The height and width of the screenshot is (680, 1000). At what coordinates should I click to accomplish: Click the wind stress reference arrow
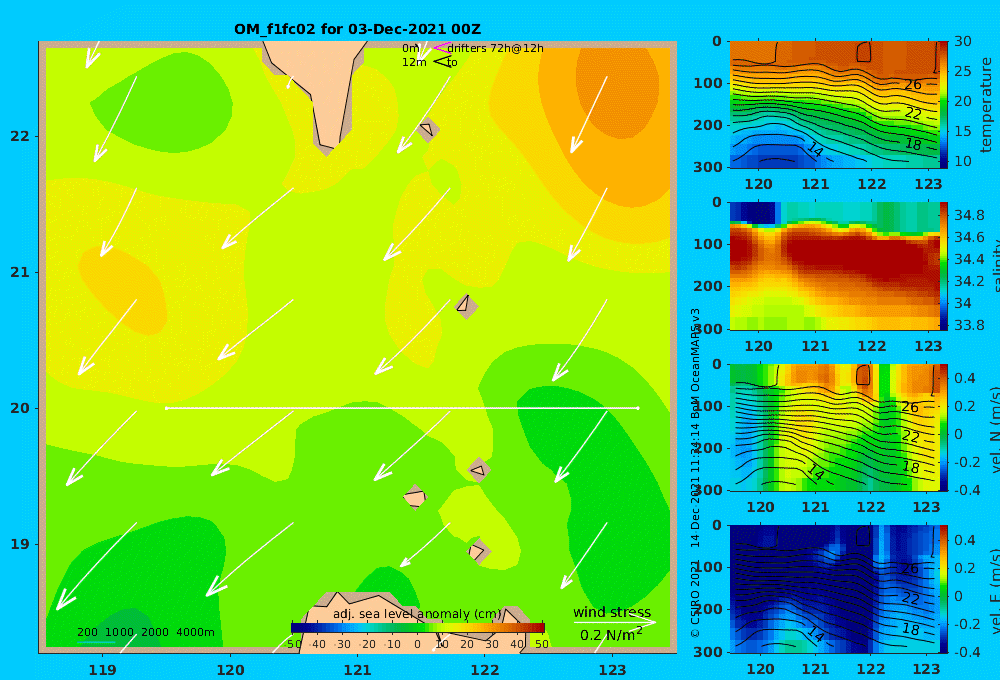pyautogui.click(x=614, y=622)
